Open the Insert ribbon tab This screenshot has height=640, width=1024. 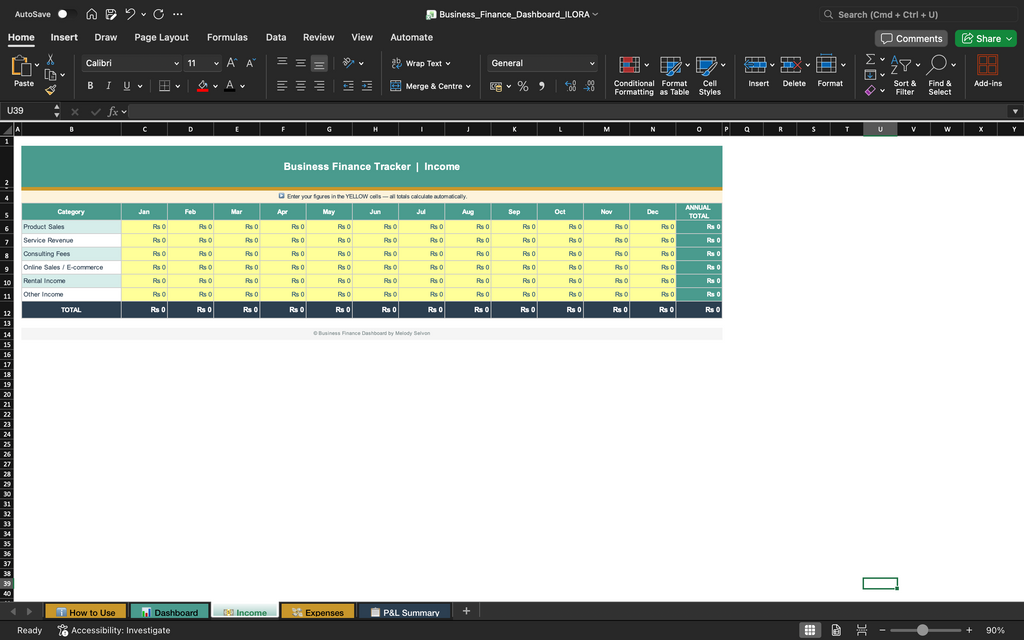click(x=64, y=37)
